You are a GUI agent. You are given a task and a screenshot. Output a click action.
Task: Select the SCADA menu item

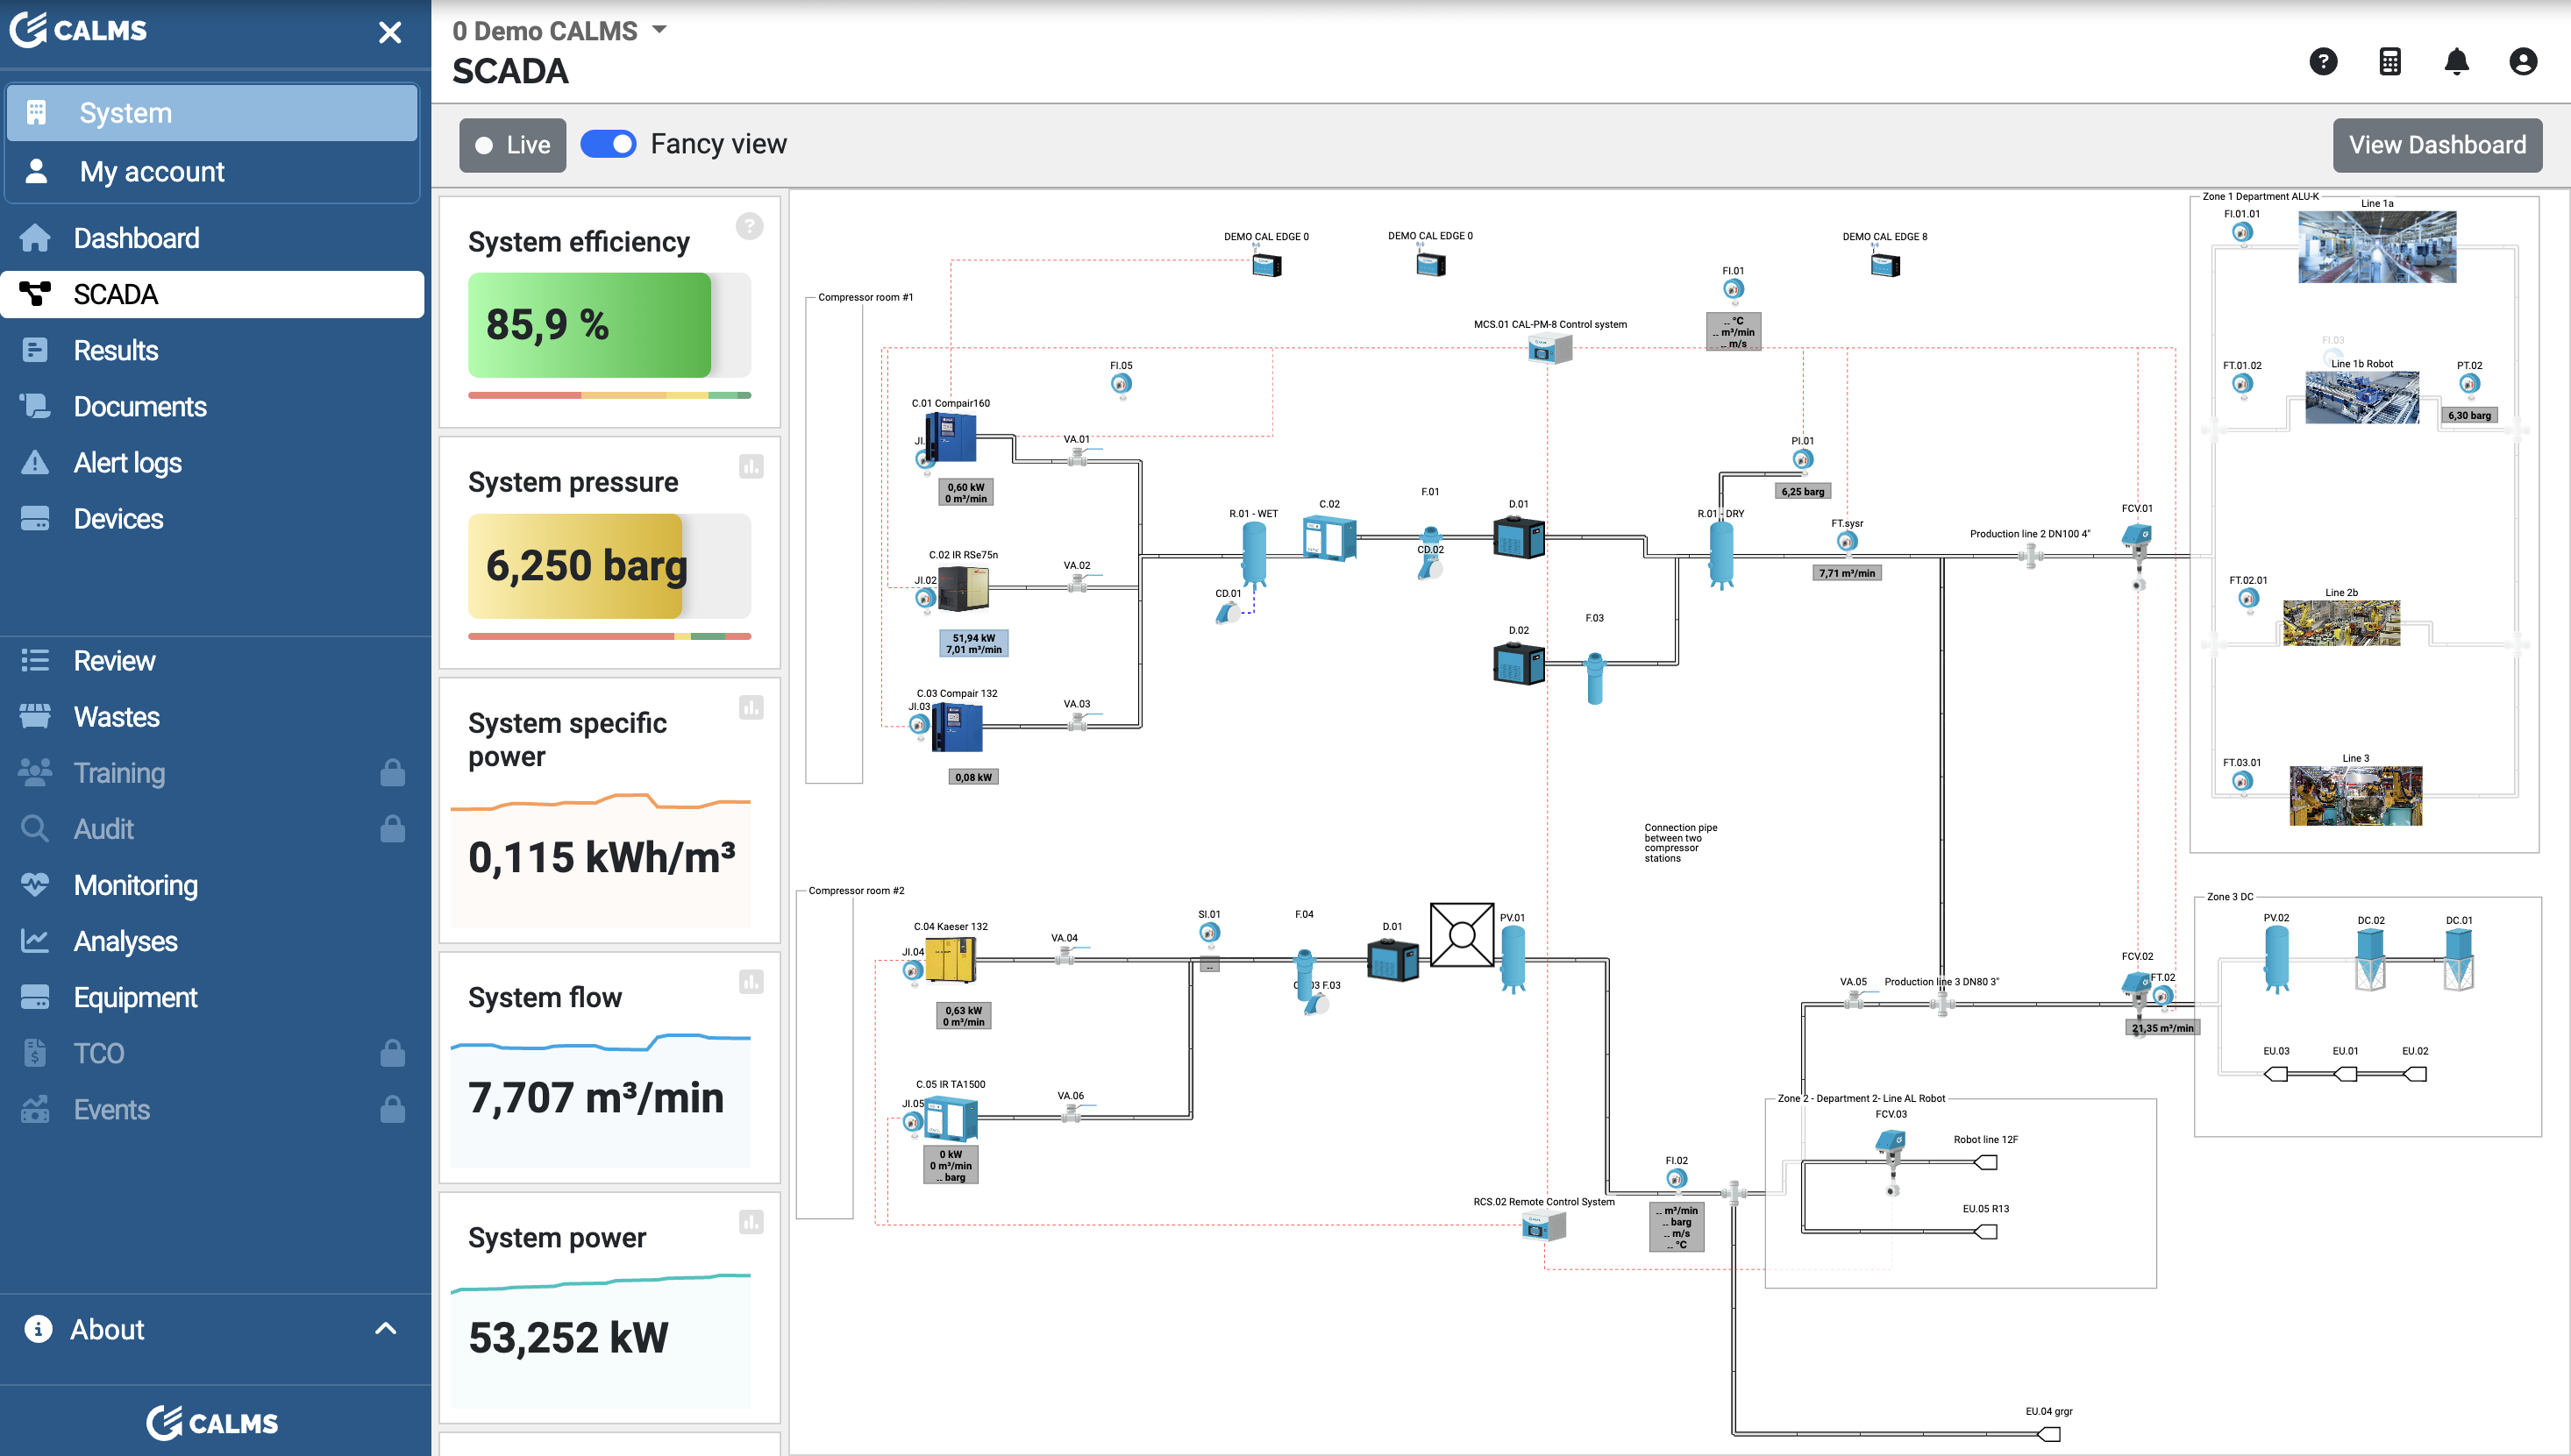pyautogui.click(x=213, y=294)
